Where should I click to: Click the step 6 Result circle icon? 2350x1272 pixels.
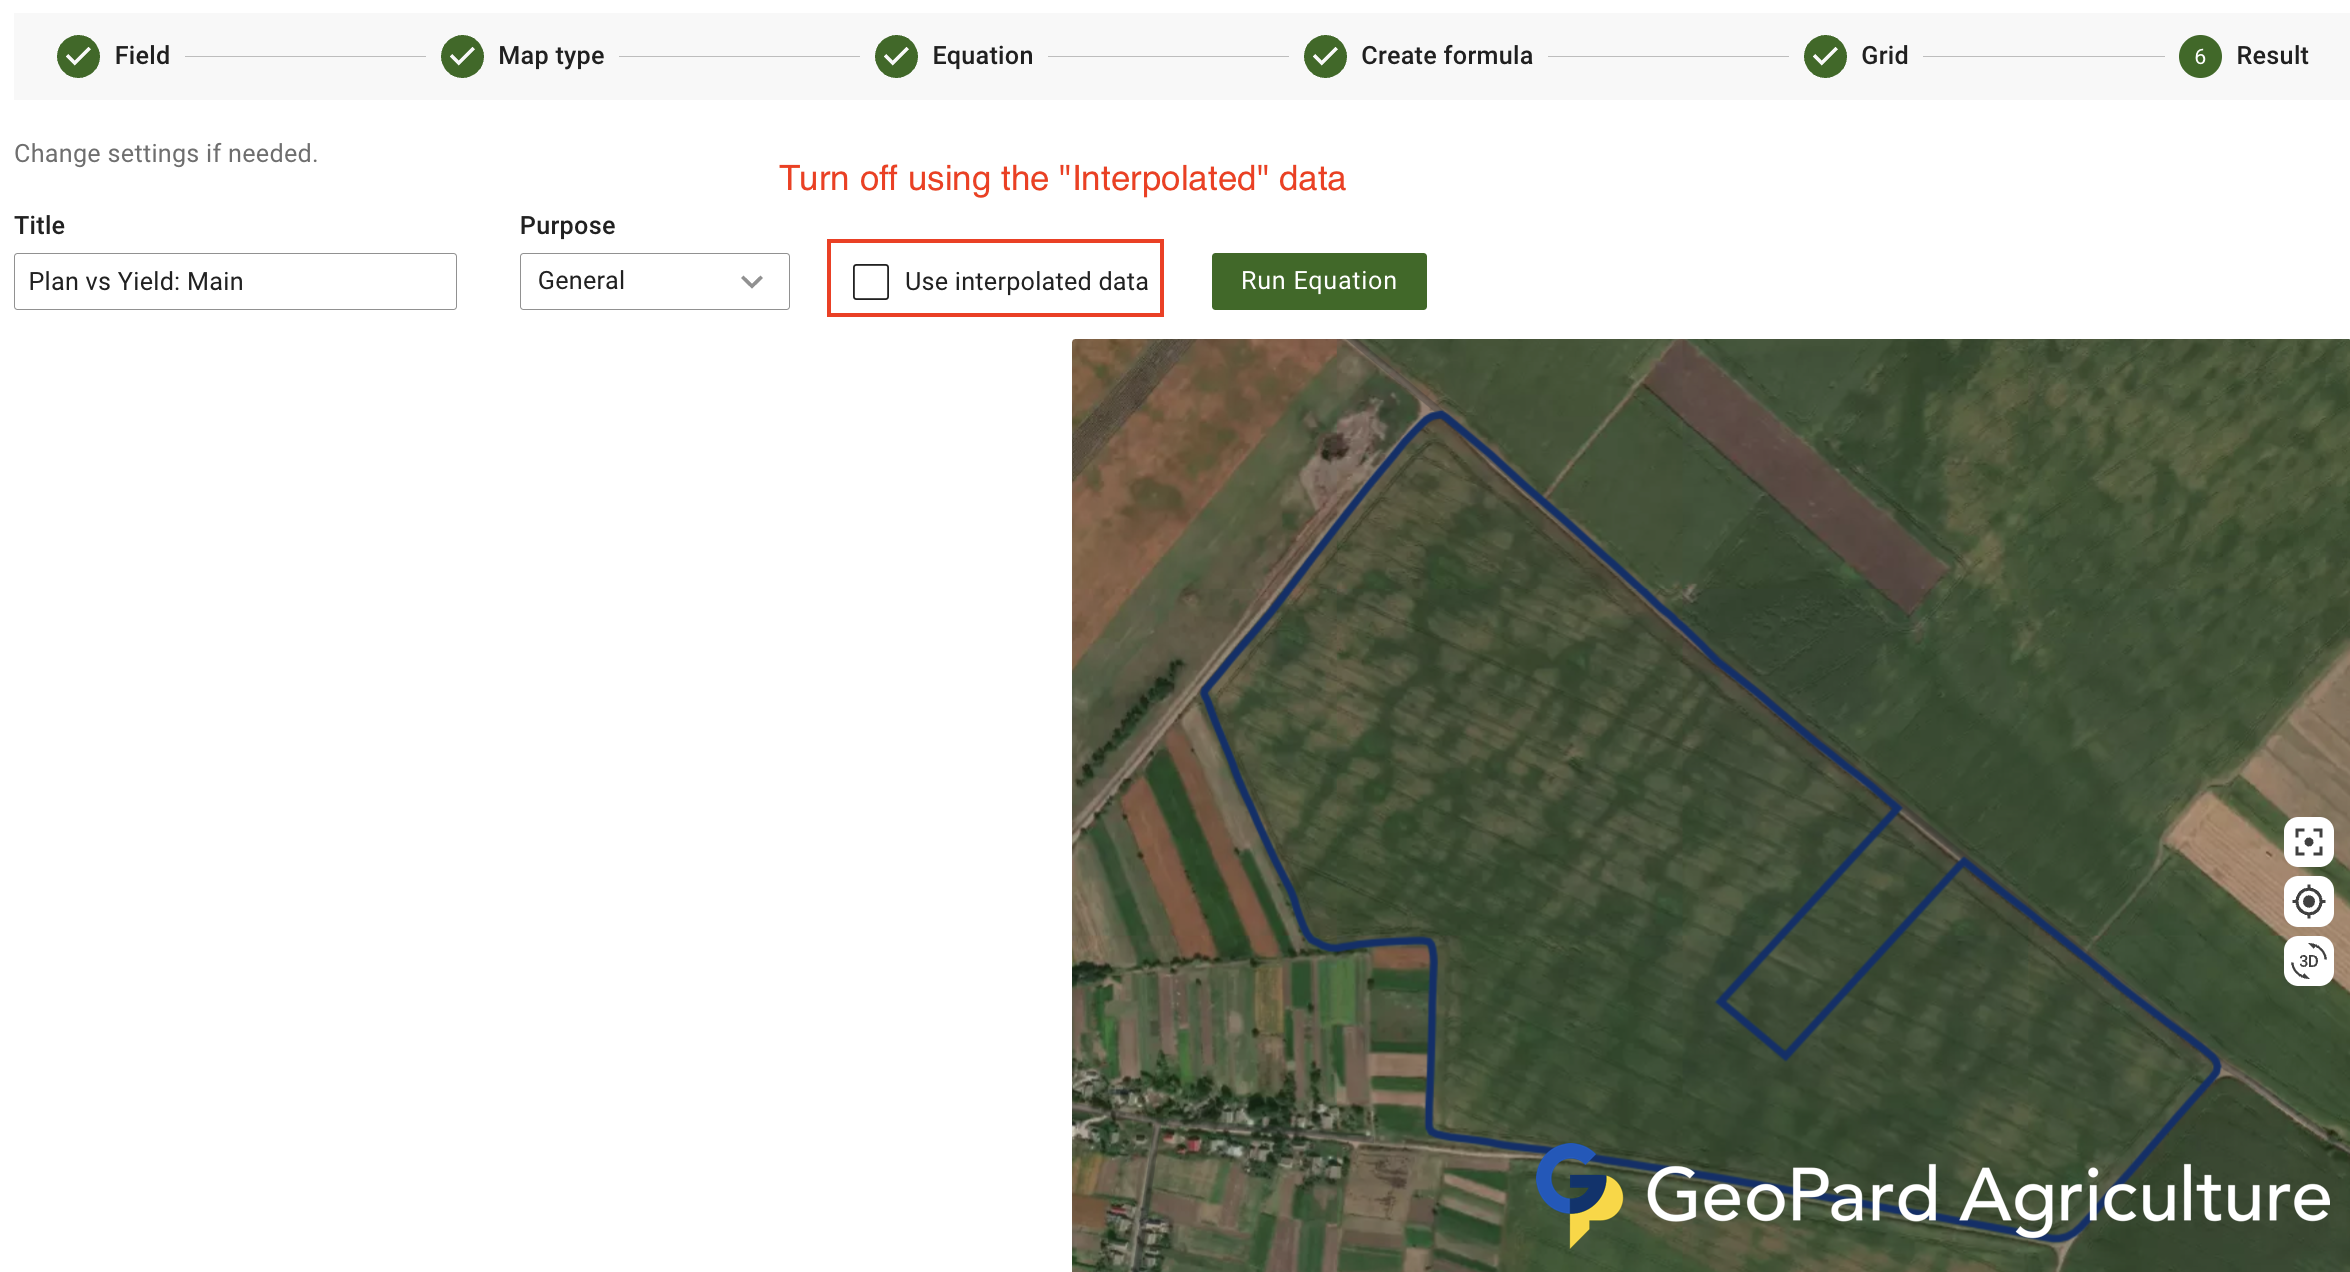point(2200,56)
